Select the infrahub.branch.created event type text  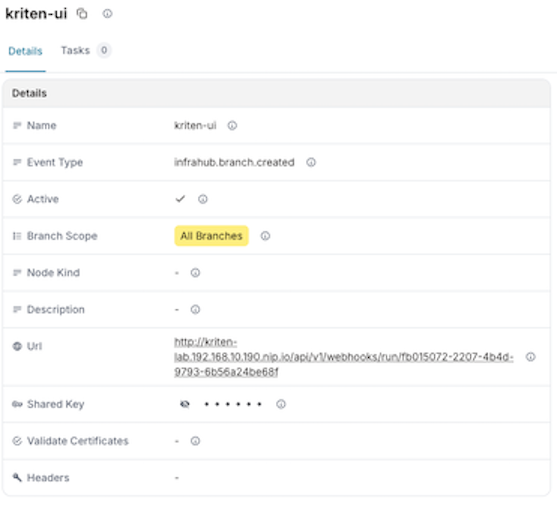click(234, 162)
